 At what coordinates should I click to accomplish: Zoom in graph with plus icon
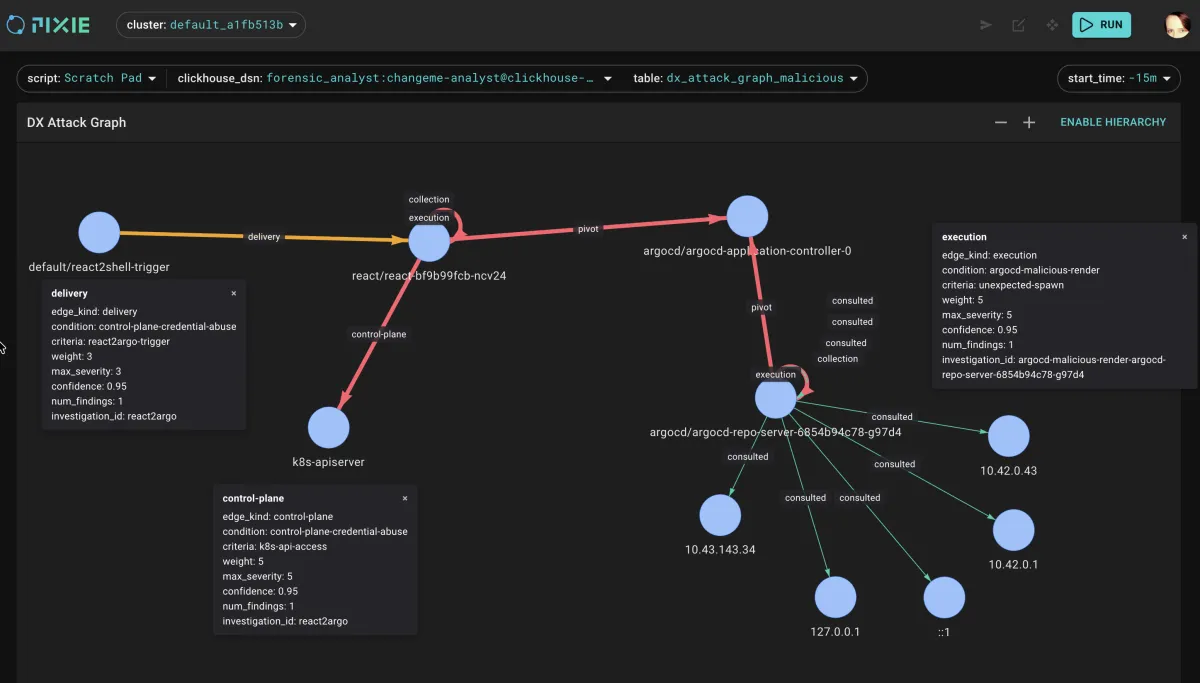coord(1029,122)
